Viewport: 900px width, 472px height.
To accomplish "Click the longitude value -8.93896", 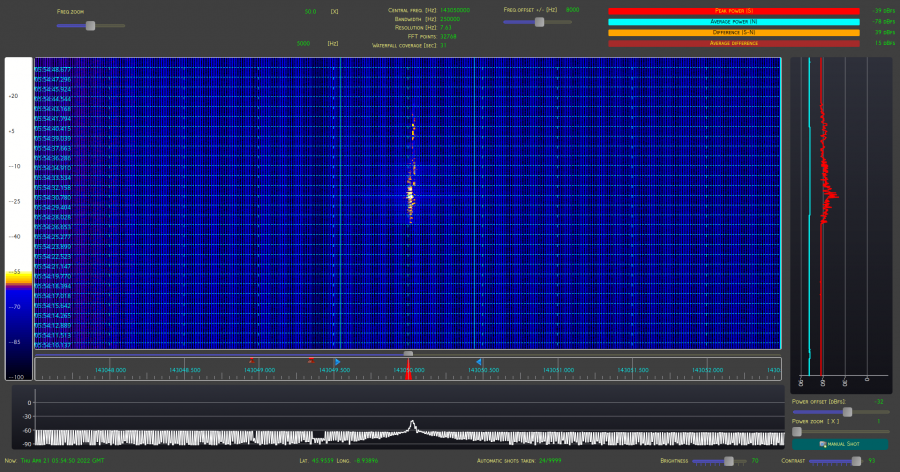I will pyautogui.click(x=366, y=461).
